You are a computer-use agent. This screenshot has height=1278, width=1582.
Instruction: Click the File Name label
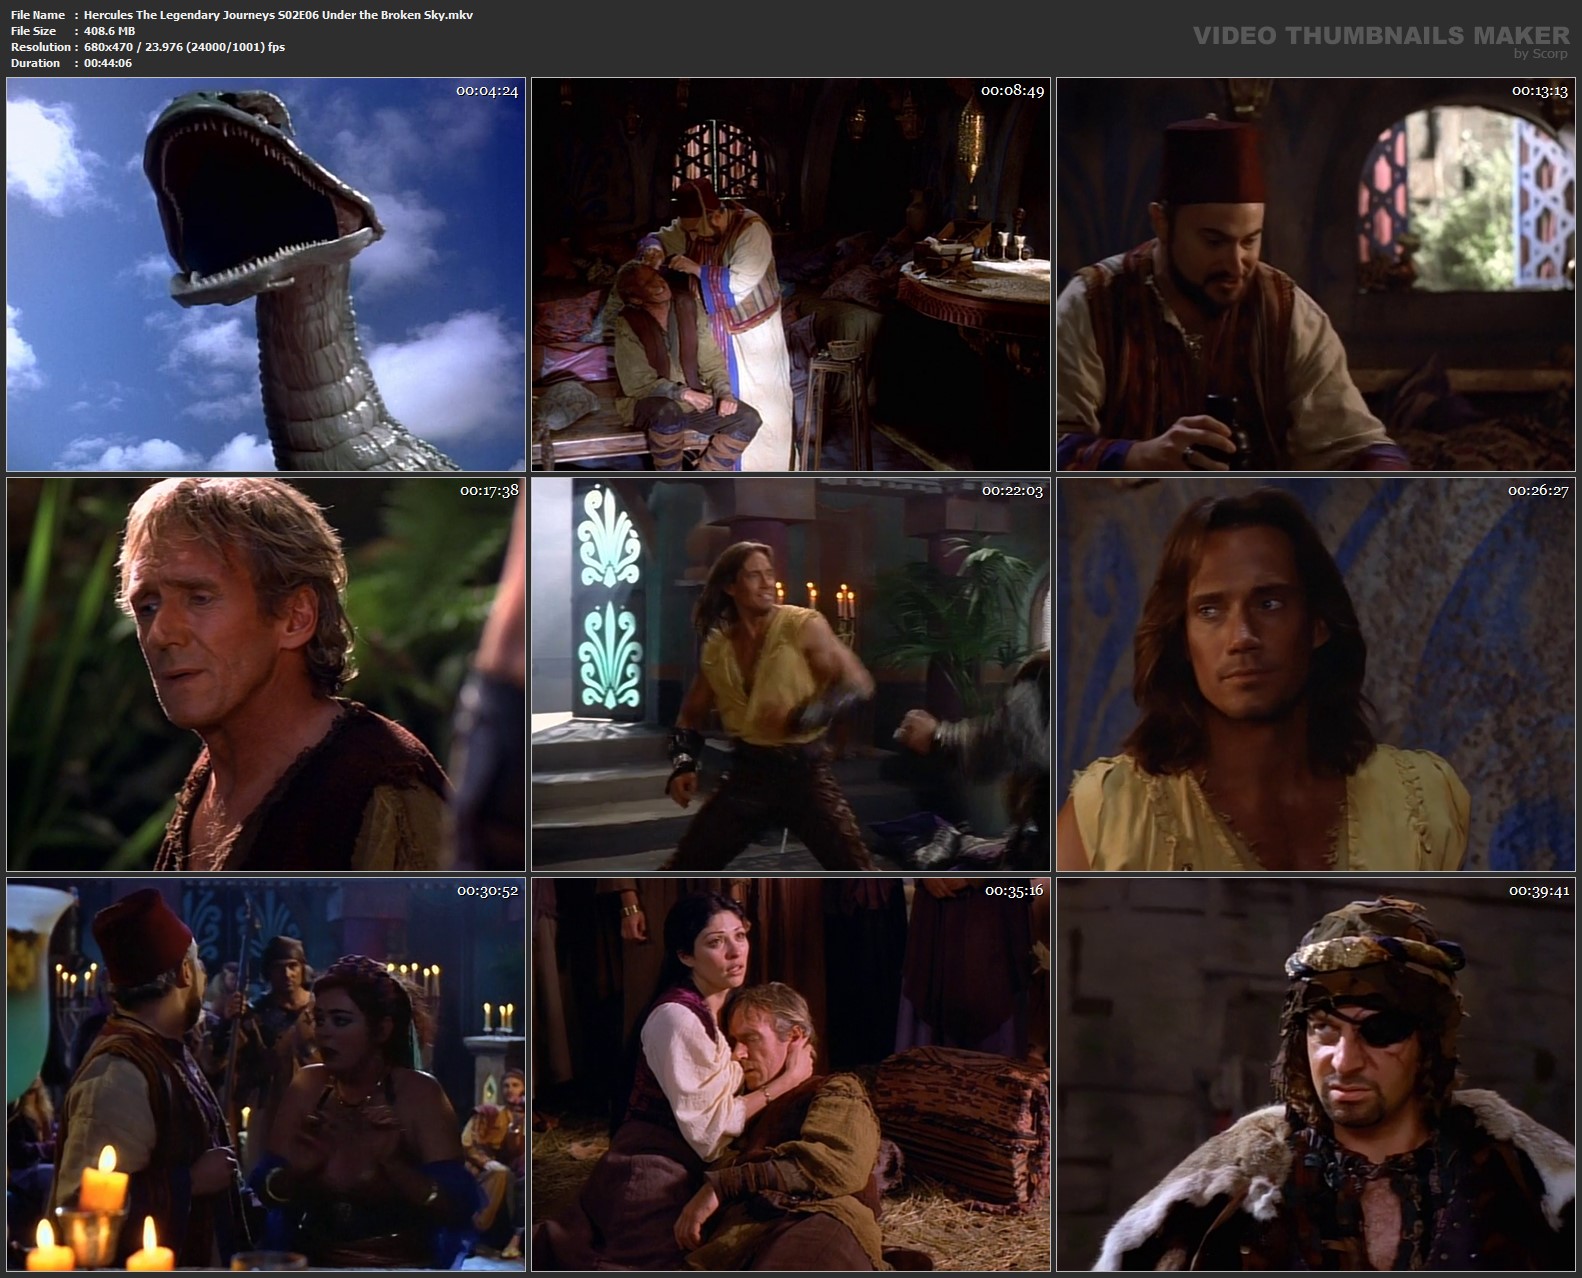[x=38, y=15]
